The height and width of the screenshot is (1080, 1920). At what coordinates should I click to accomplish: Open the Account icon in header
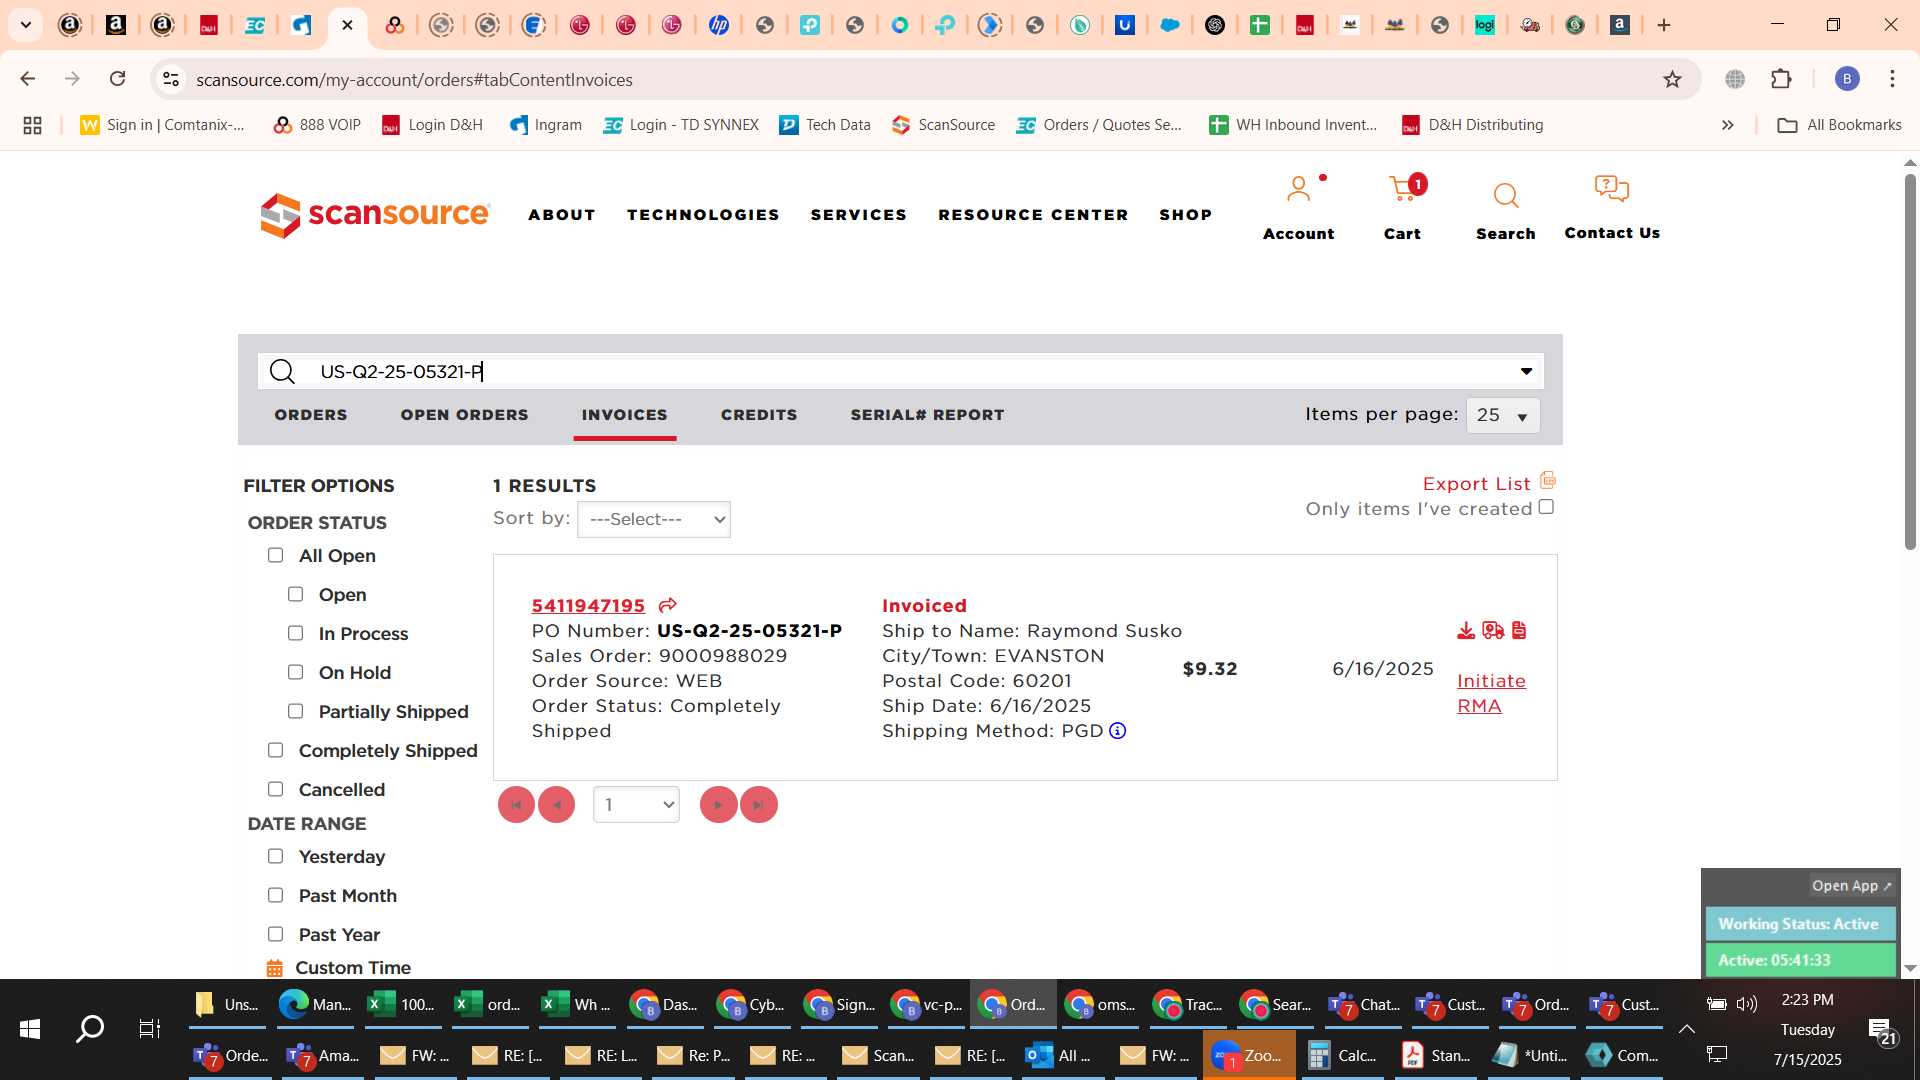click(1298, 189)
